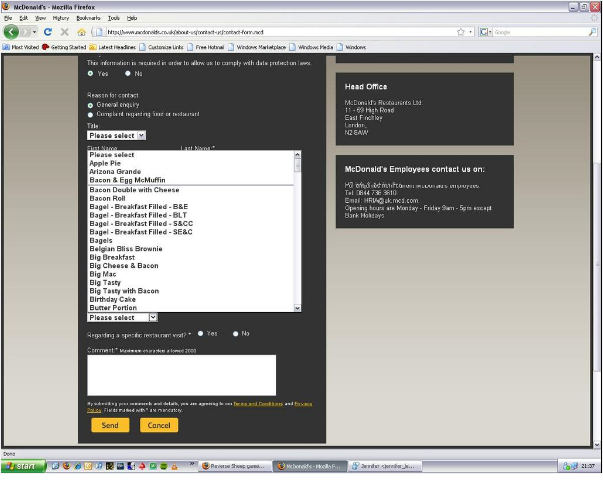
Task: Select No for the data protection question
Action: pos(128,73)
